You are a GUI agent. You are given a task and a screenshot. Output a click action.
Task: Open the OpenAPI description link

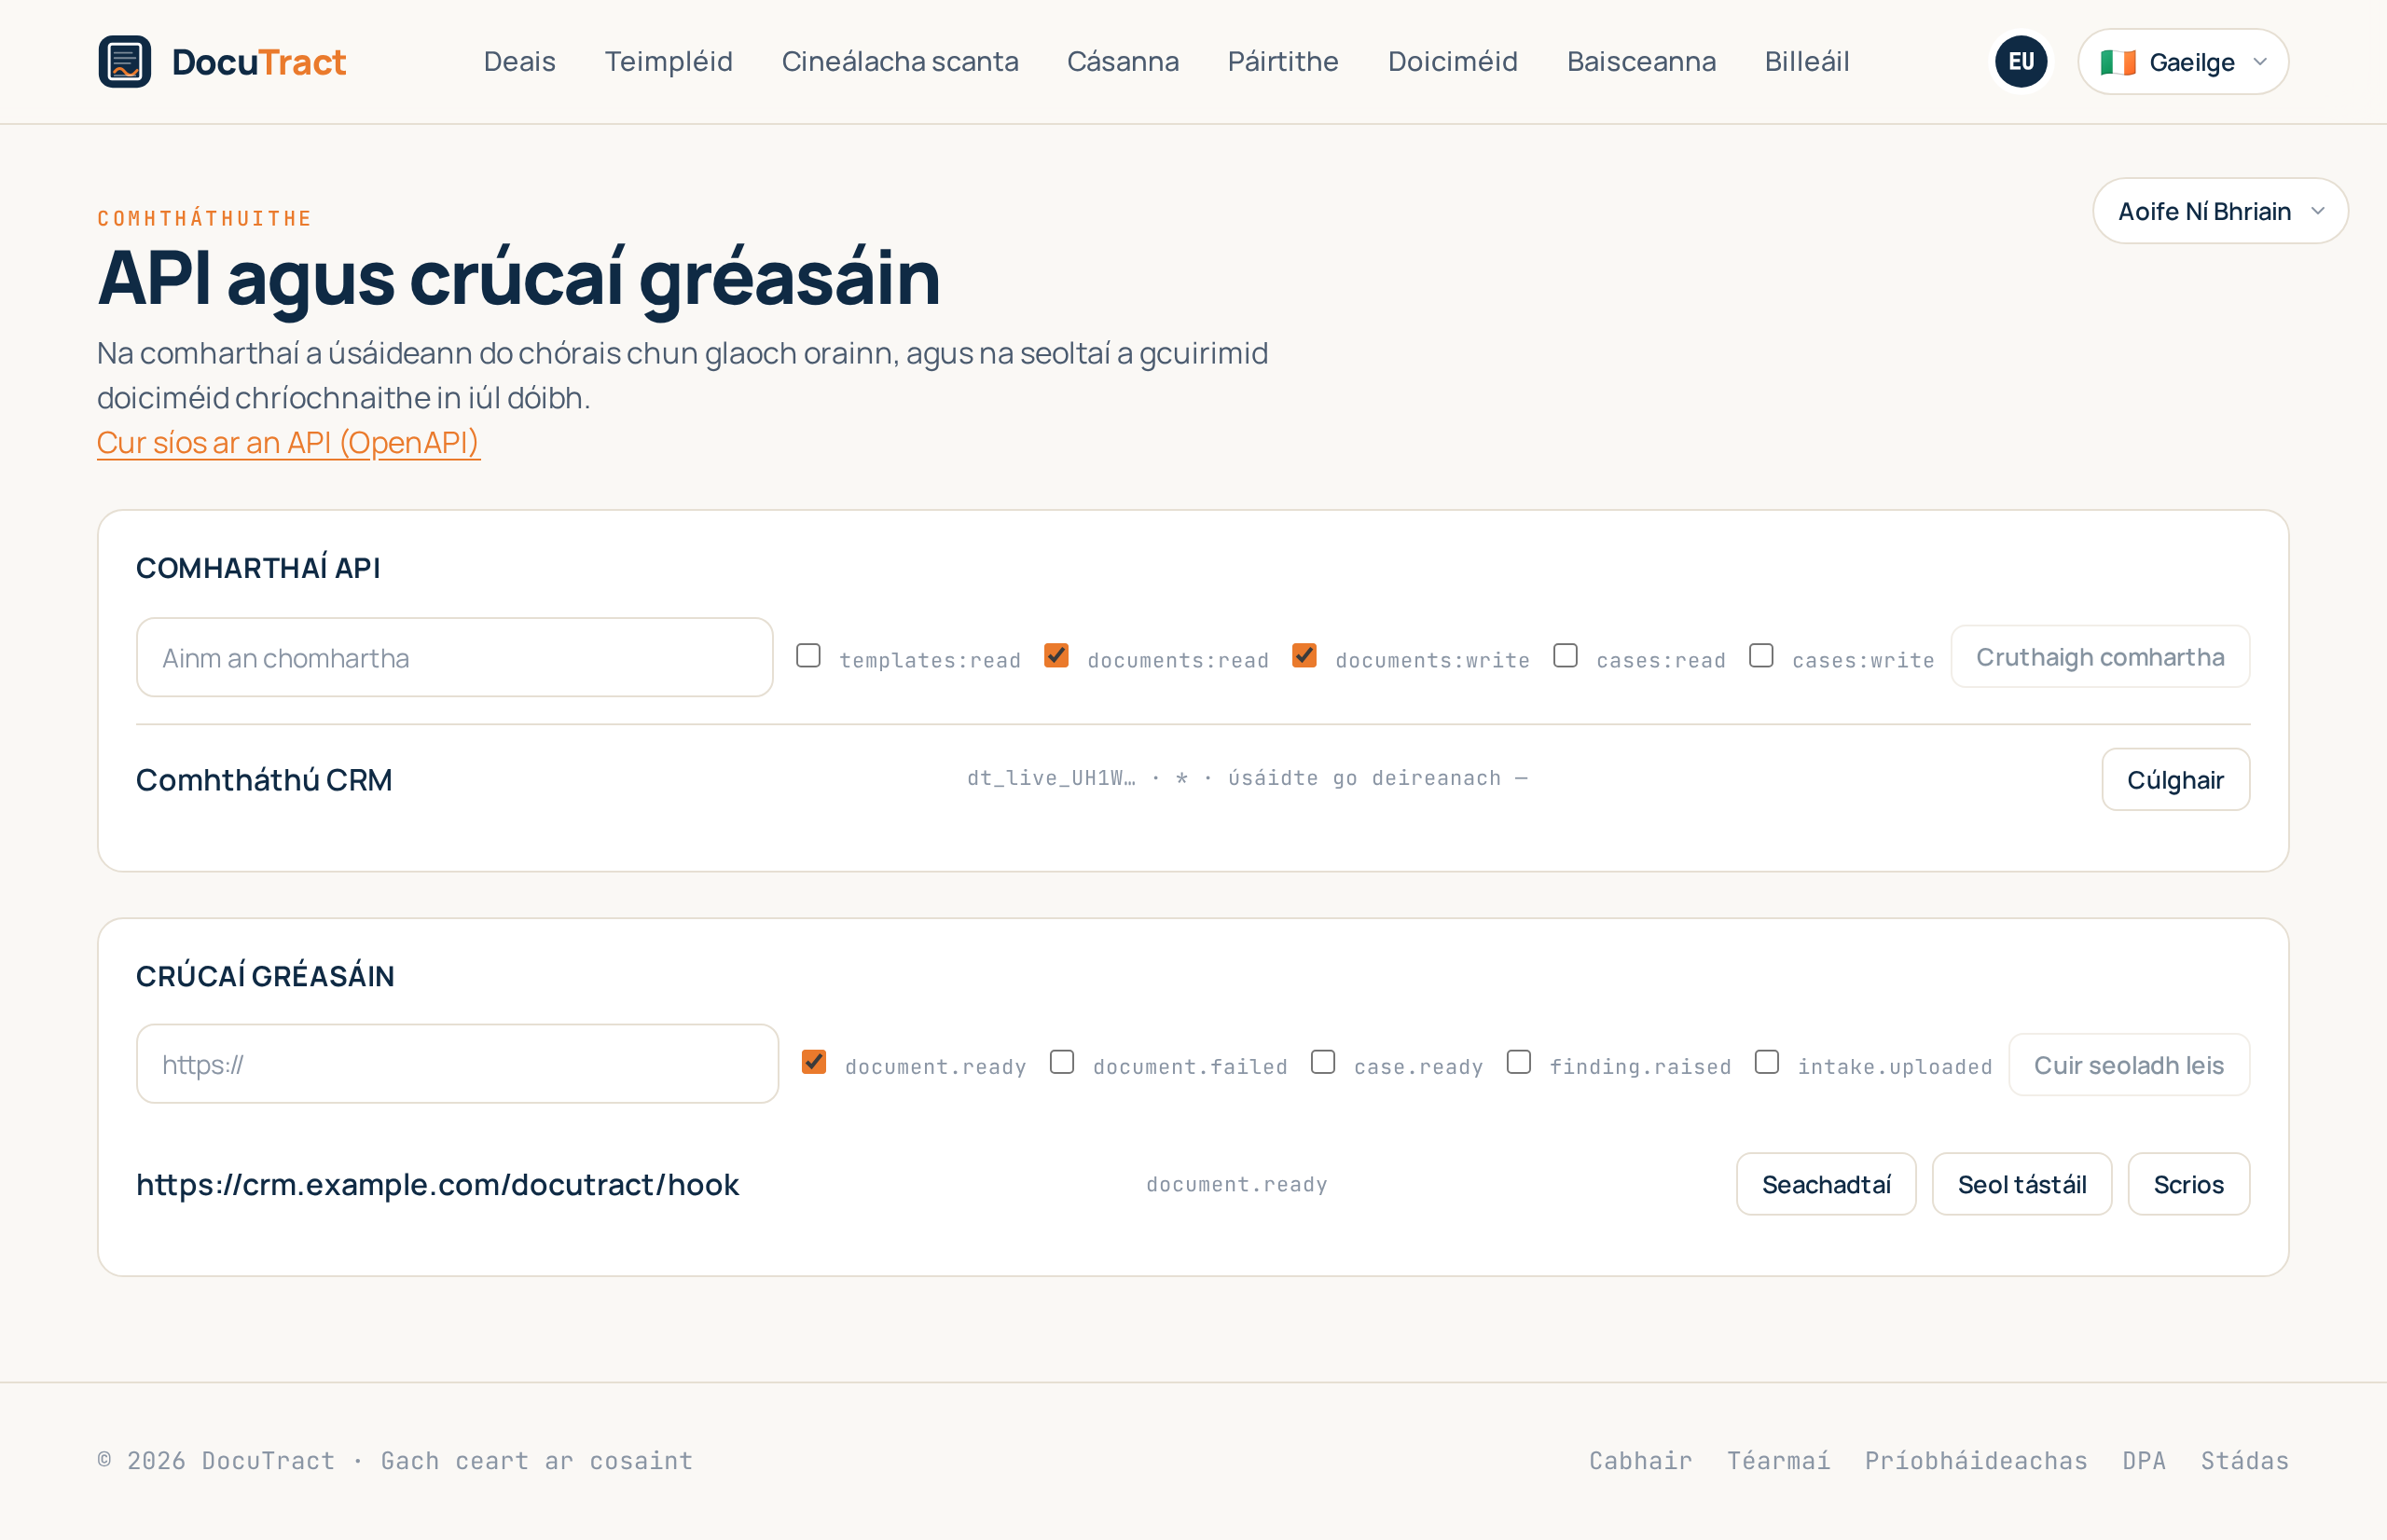tap(288, 442)
